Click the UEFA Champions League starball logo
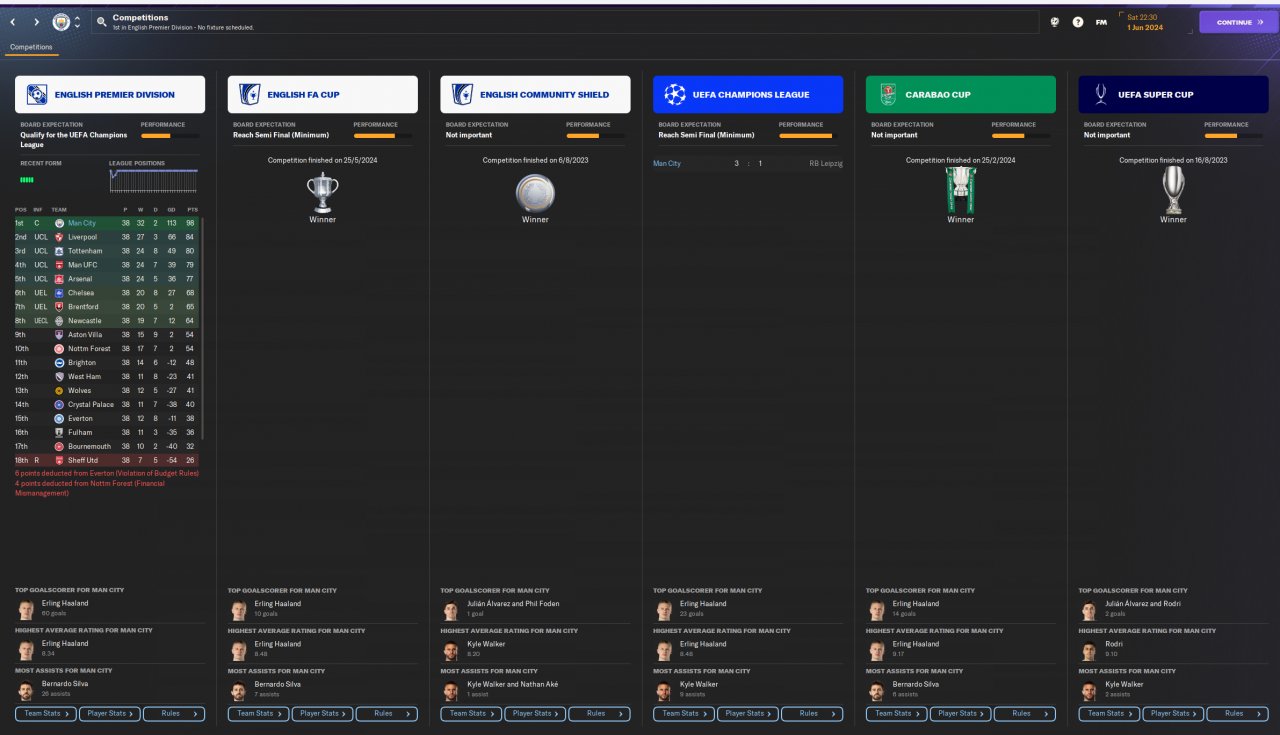 point(675,95)
